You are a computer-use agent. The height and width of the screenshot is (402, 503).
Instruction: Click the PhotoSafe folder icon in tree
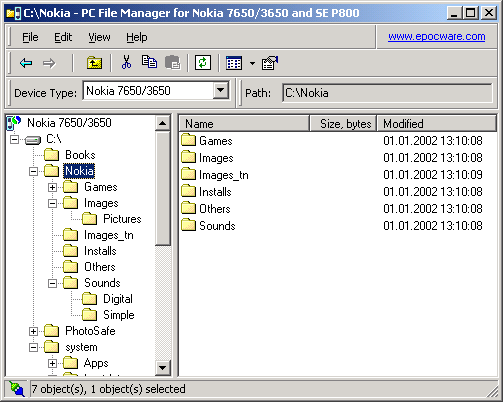pos(52,331)
